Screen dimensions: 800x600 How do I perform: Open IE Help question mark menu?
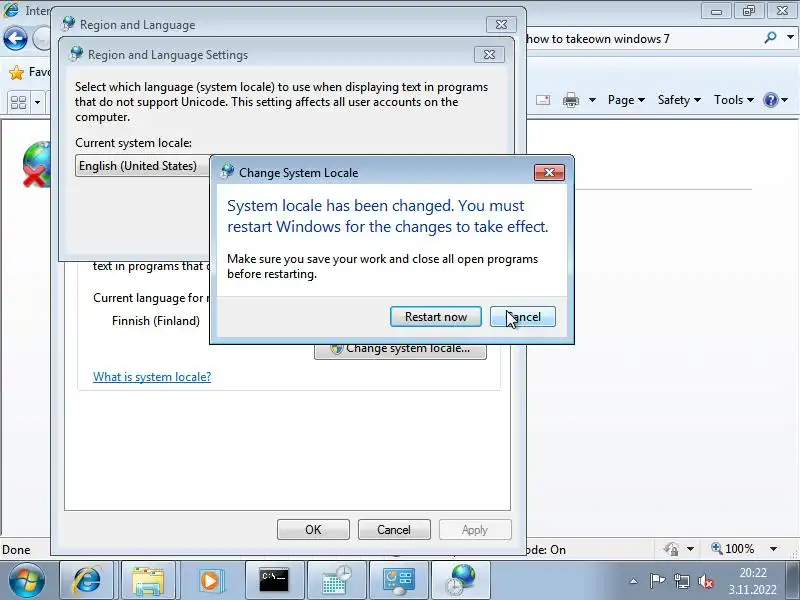775,100
